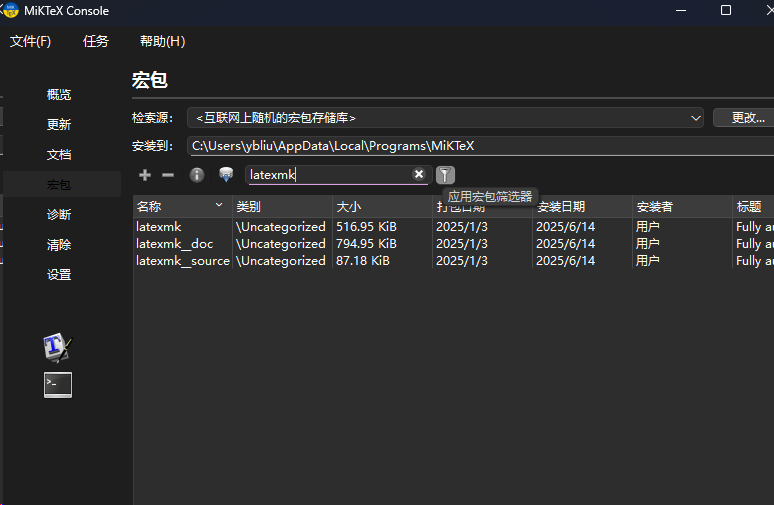This screenshot has width=774, height=505.
Task: Sort by the 安装者 column header
Action: 682,206
